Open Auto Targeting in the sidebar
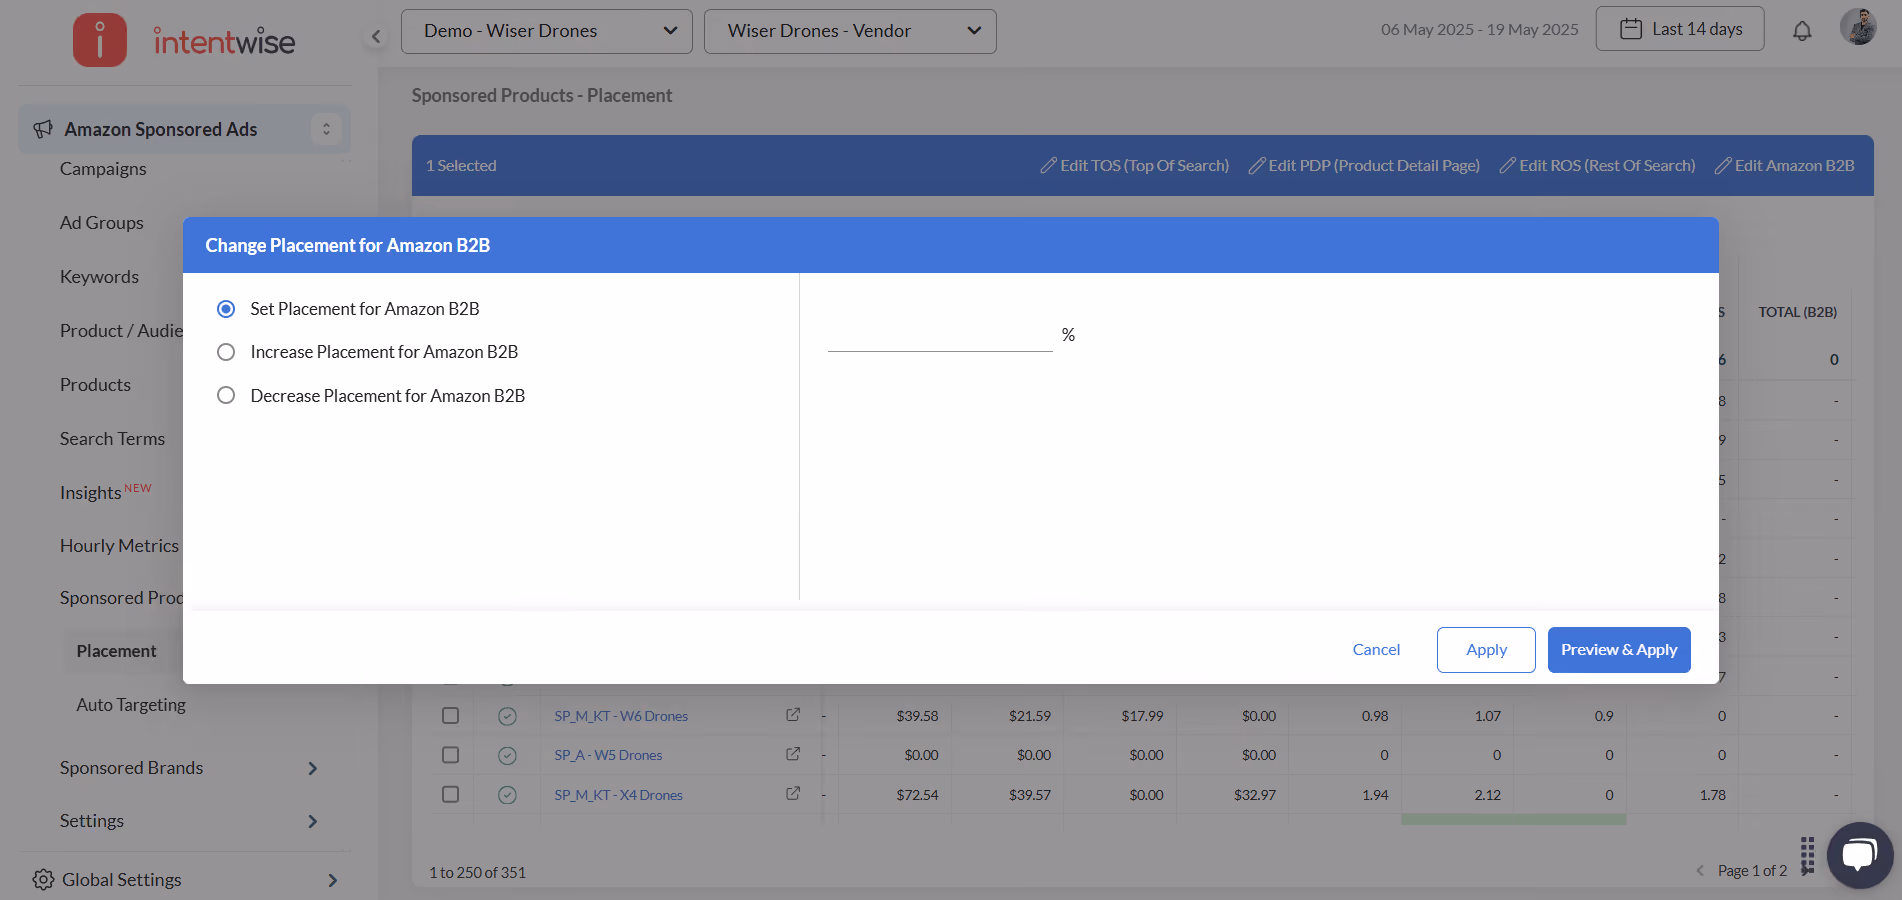This screenshot has width=1902, height=900. pos(131,705)
